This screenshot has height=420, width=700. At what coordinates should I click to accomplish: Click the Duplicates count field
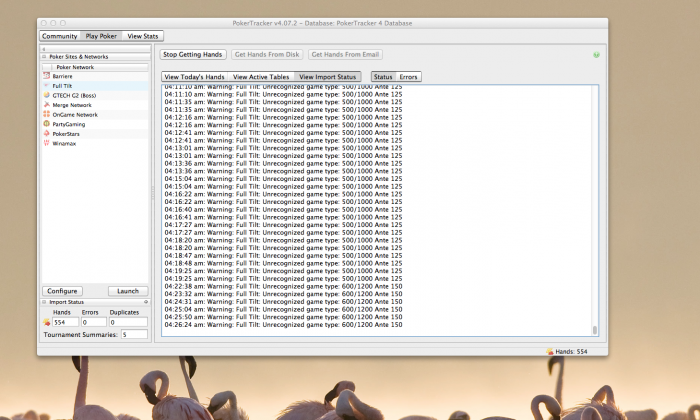[x=128, y=322]
